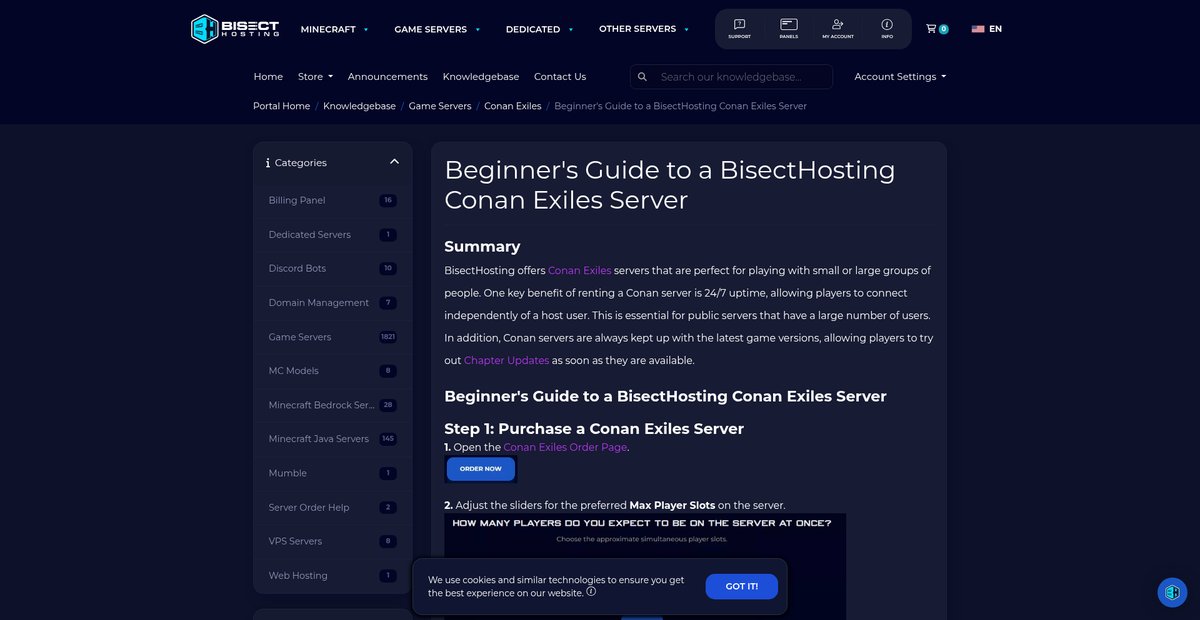Open the Knowledgebase menu item
Screen dimensions: 1200x620
click(x=481, y=76)
